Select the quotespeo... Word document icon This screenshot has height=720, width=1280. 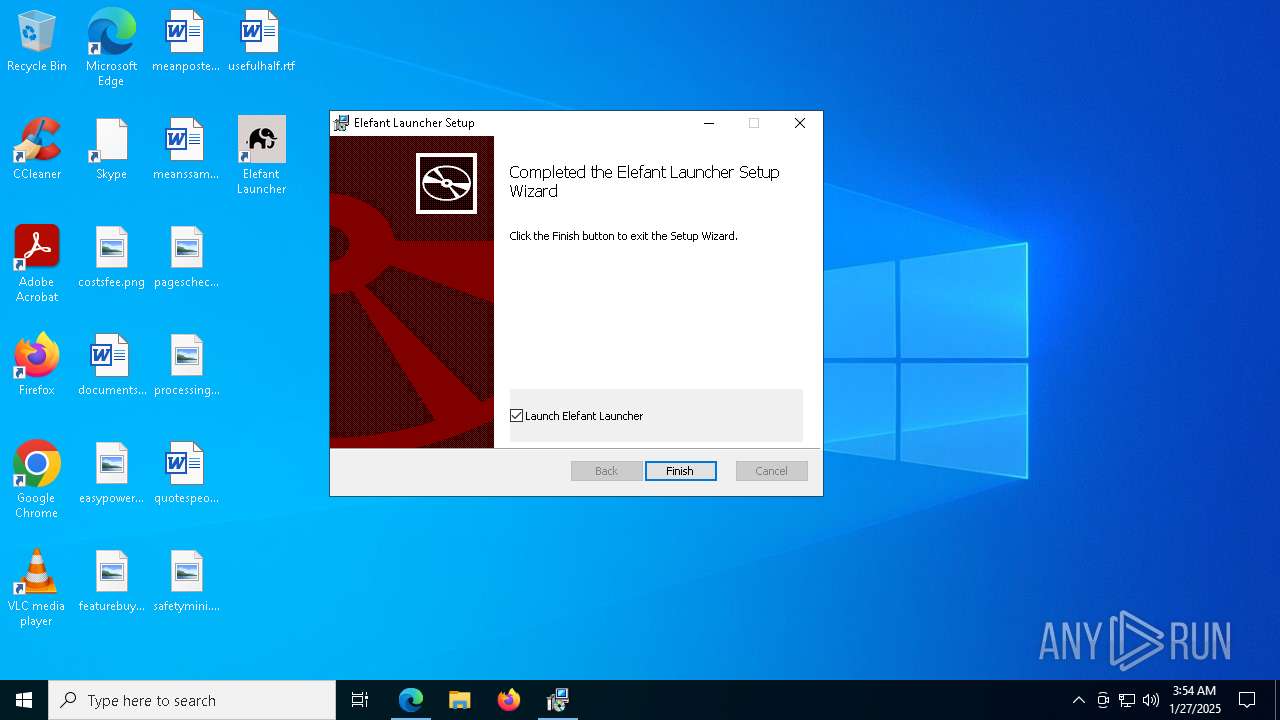[x=186, y=473]
